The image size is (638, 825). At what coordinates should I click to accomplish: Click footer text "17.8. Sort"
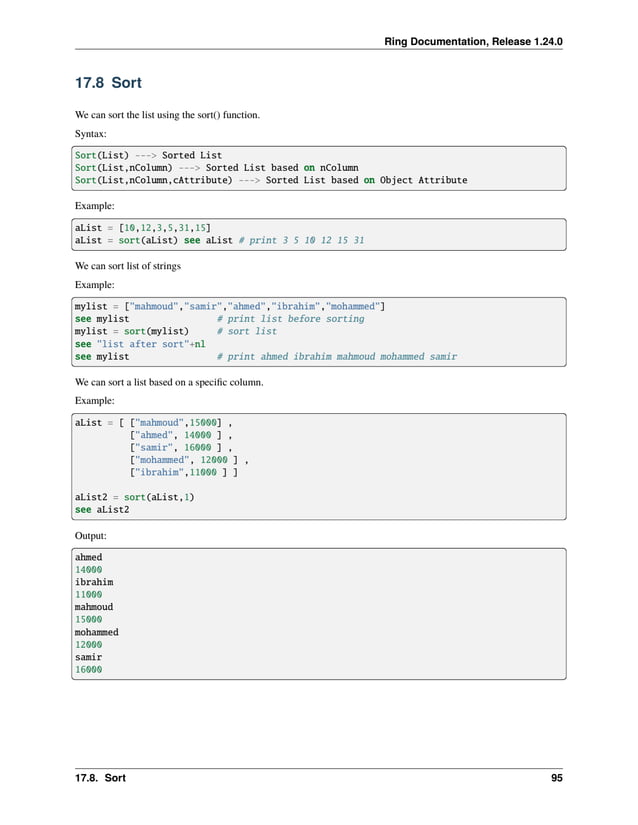[100, 778]
